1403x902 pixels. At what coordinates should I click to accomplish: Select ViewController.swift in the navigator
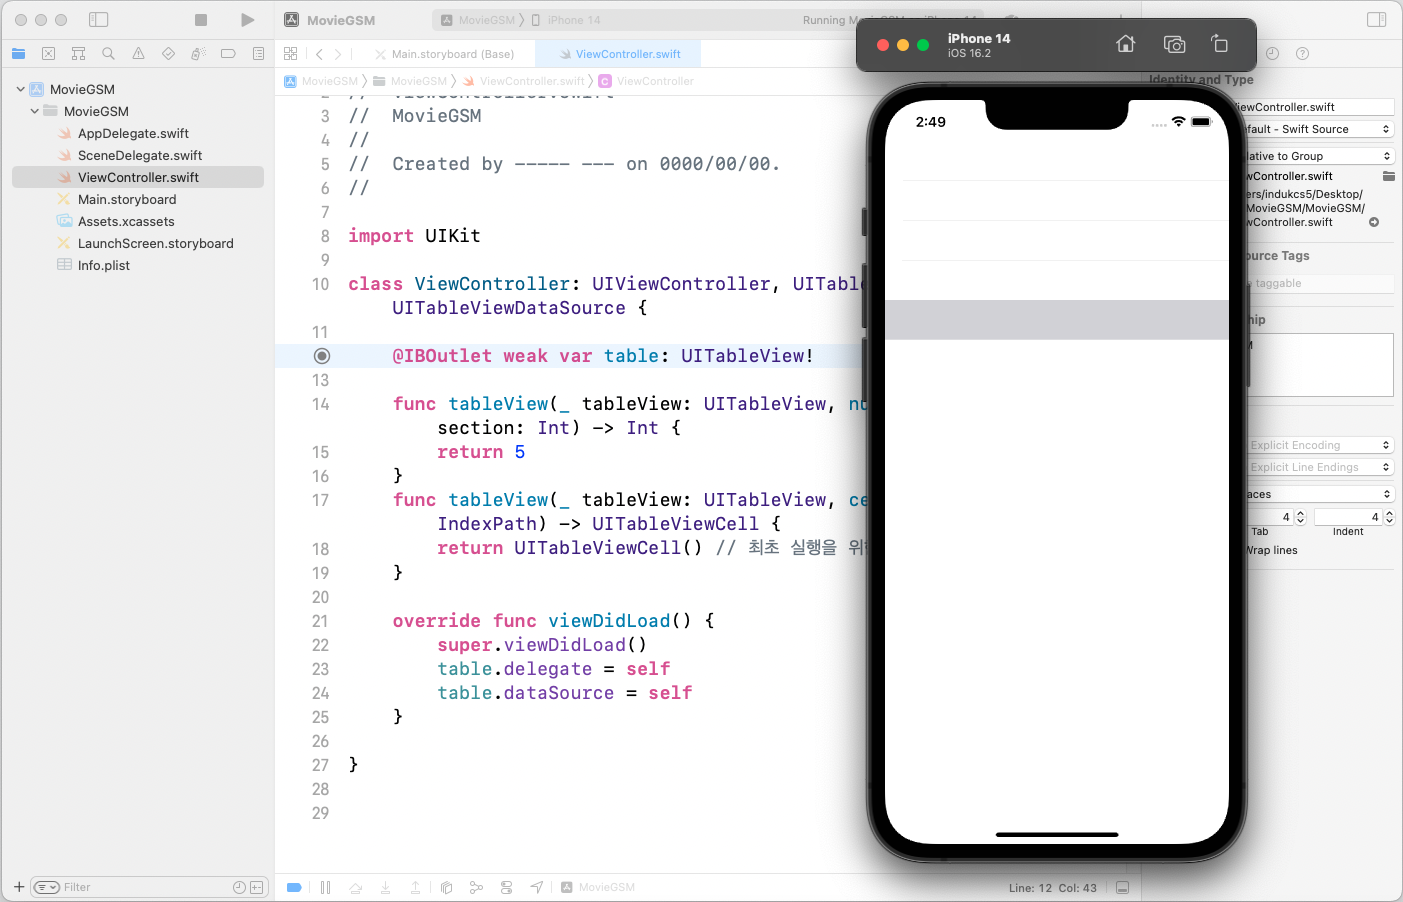point(138,177)
